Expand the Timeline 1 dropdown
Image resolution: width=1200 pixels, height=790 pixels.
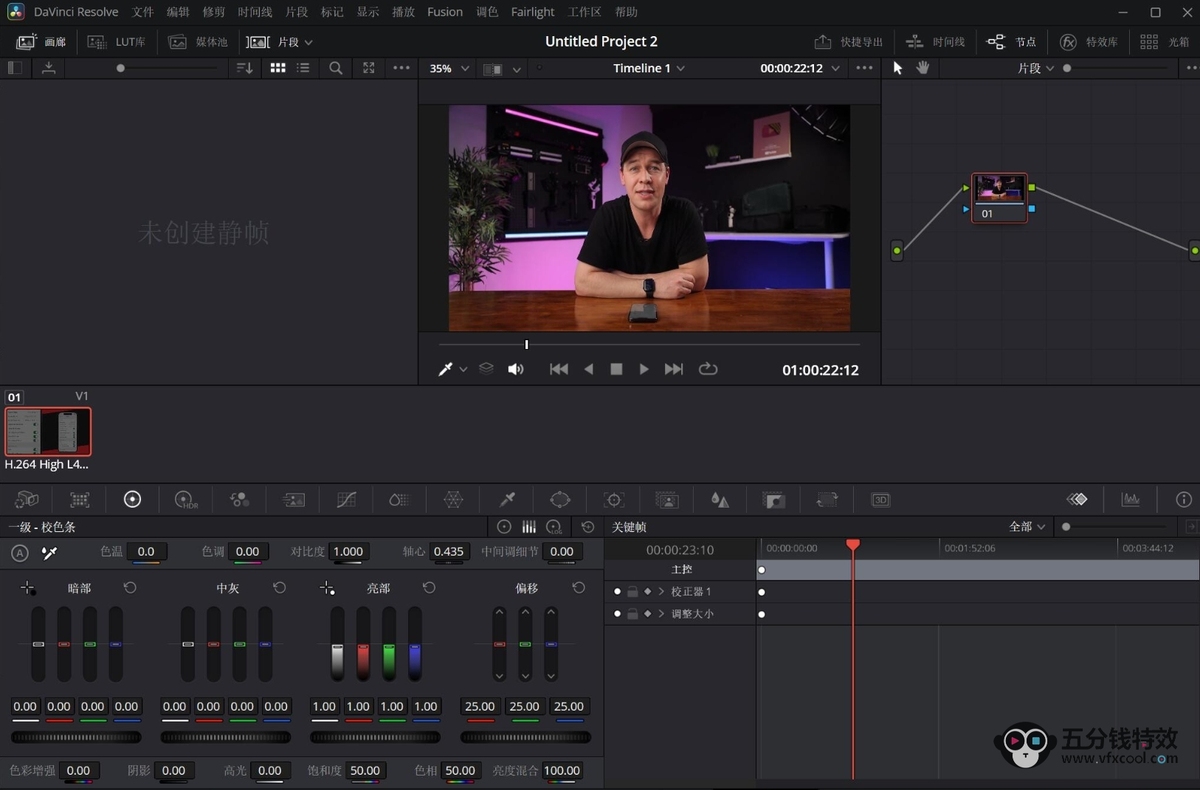[649, 69]
